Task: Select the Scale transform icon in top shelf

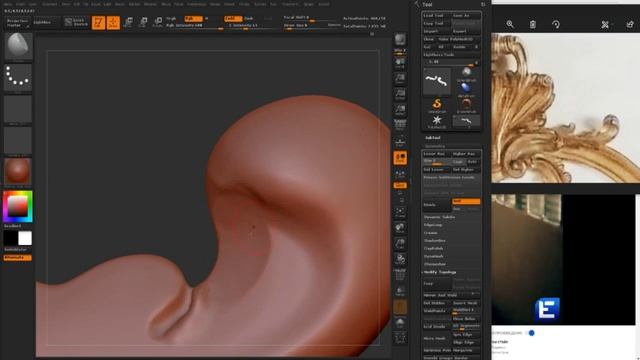Action: [143, 22]
